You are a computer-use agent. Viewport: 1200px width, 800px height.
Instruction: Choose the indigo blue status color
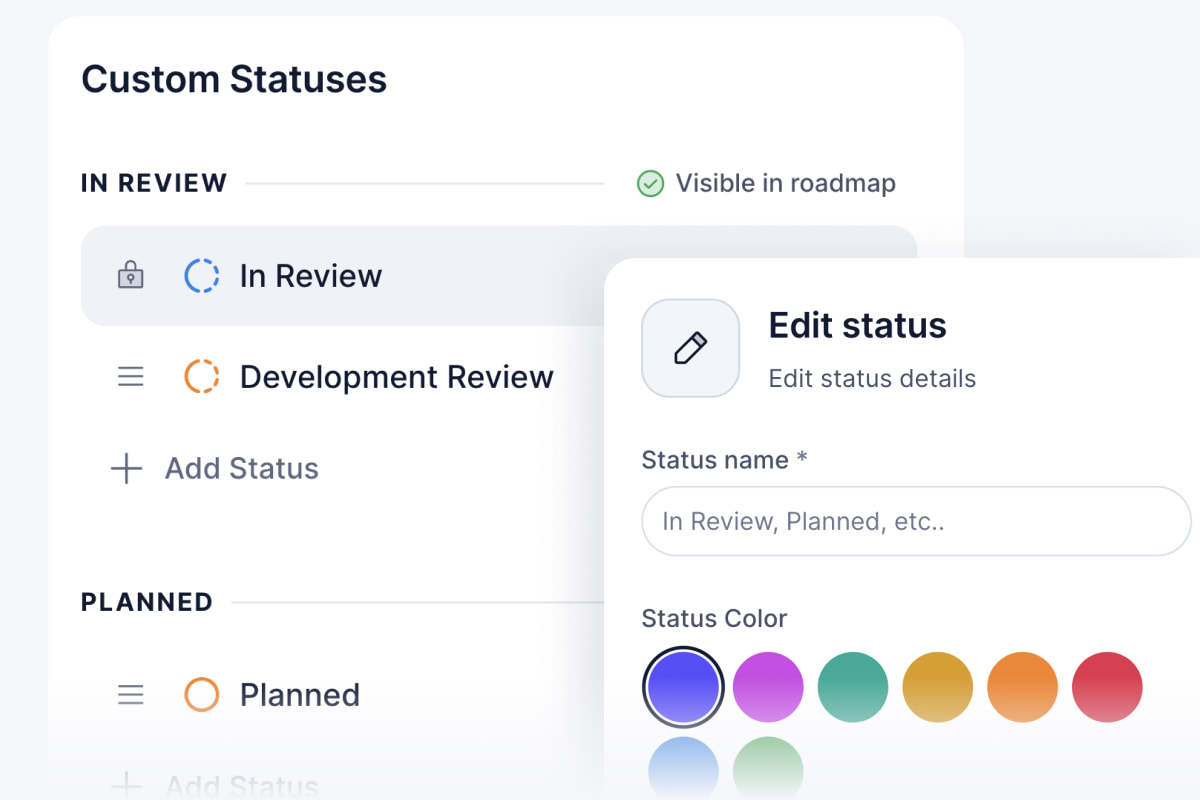(683, 687)
